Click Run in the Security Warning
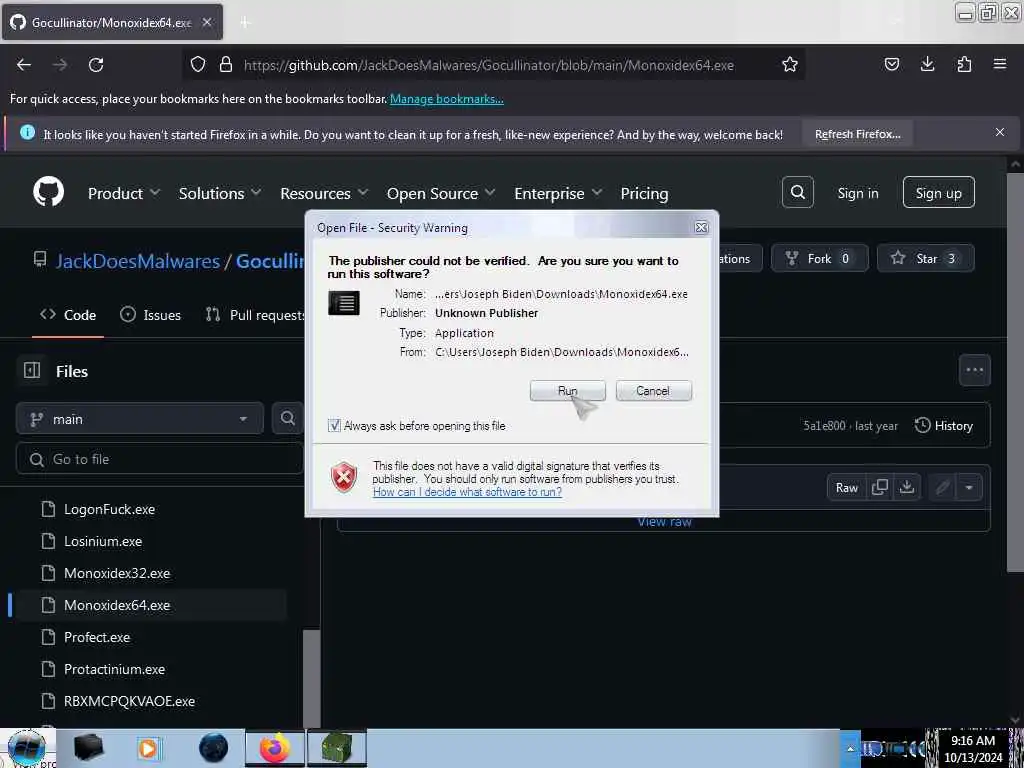The width and height of the screenshot is (1024, 768). pos(568,391)
